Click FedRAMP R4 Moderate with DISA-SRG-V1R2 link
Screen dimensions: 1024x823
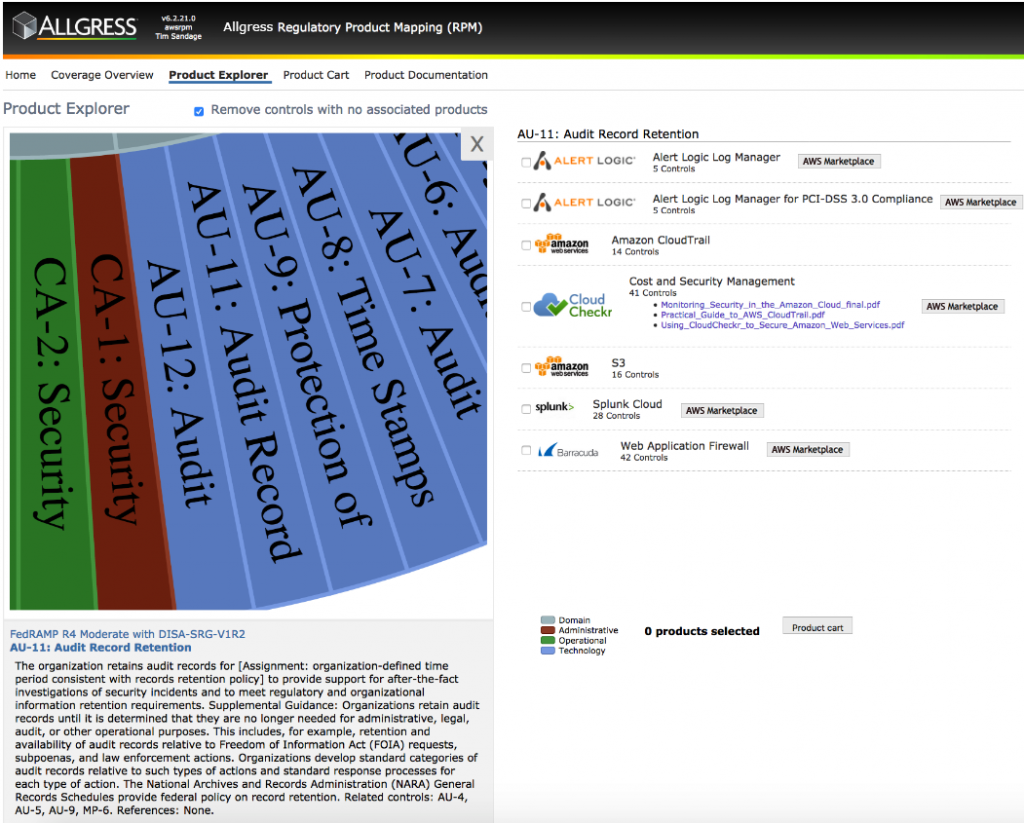point(127,634)
